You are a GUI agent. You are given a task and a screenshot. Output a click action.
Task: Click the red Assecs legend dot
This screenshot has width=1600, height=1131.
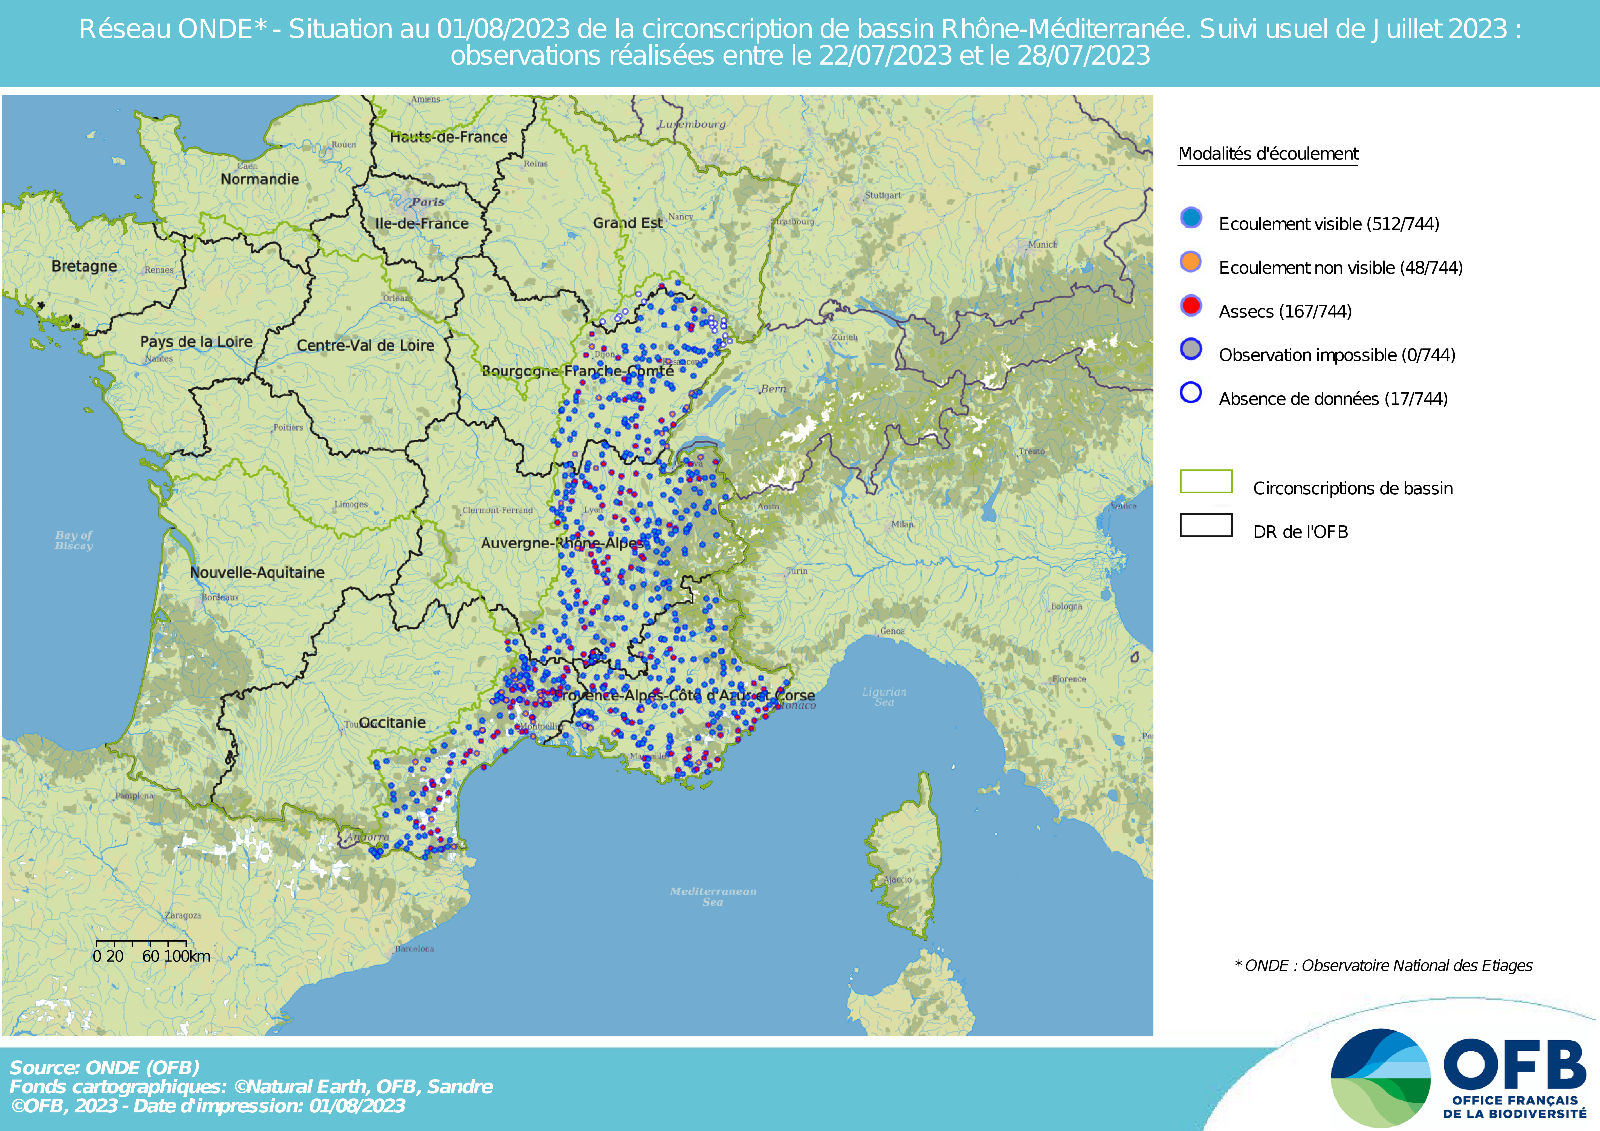(x=1190, y=306)
